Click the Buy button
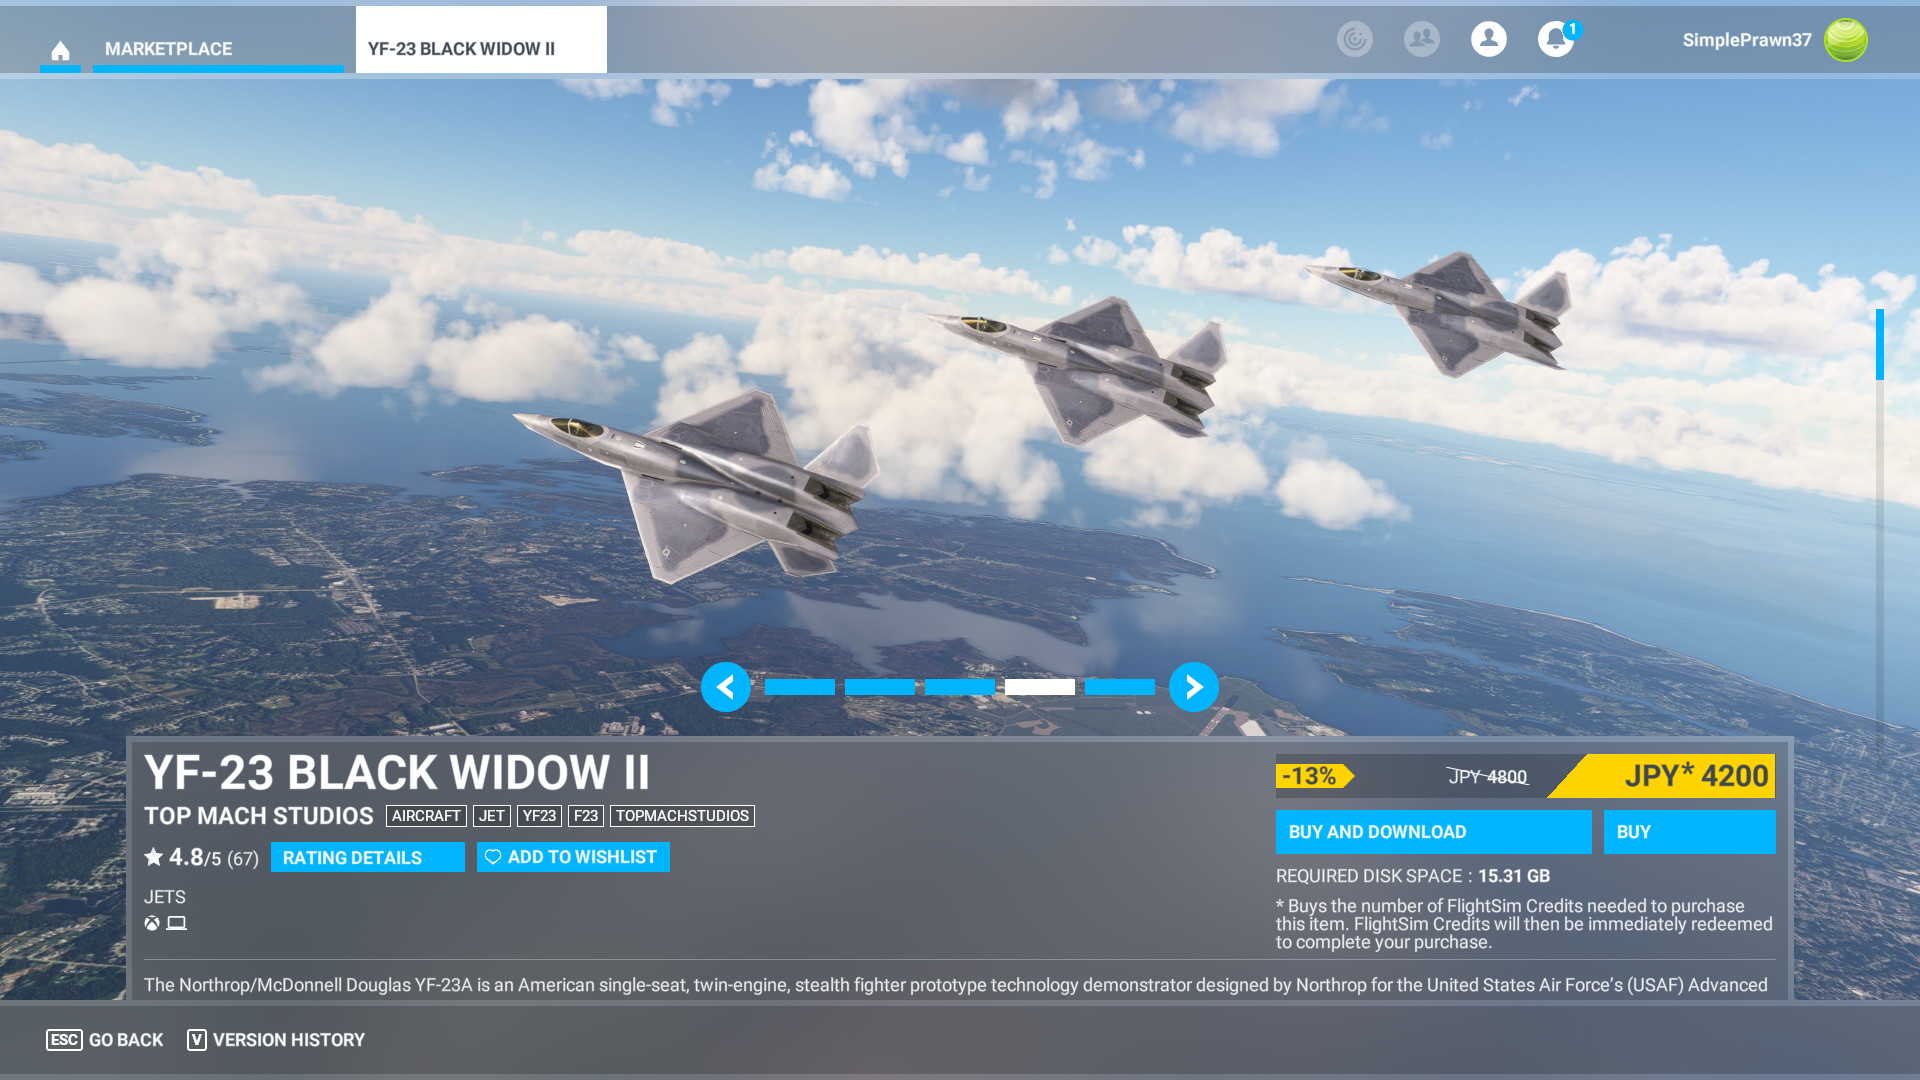This screenshot has width=1920, height=1080. [x=1688, y=832]
